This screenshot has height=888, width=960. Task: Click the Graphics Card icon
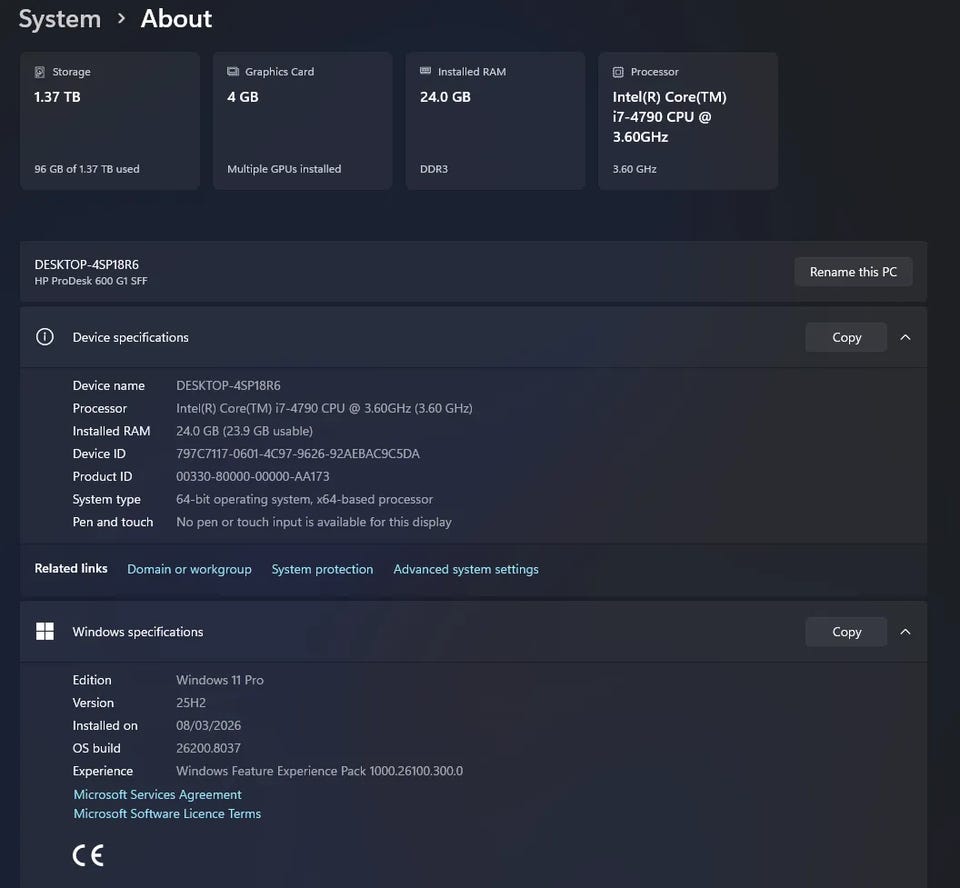click(233, 72)
